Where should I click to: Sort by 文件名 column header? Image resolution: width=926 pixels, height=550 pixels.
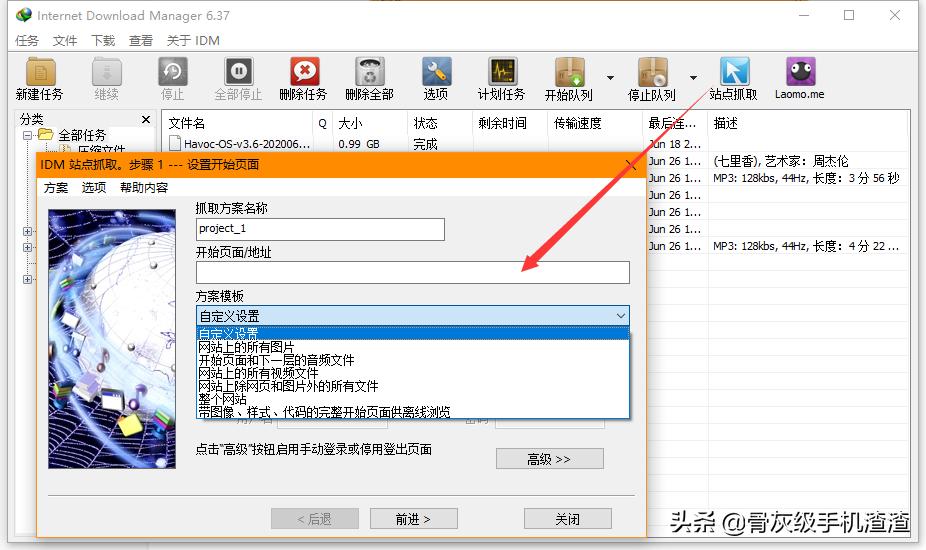237,123
